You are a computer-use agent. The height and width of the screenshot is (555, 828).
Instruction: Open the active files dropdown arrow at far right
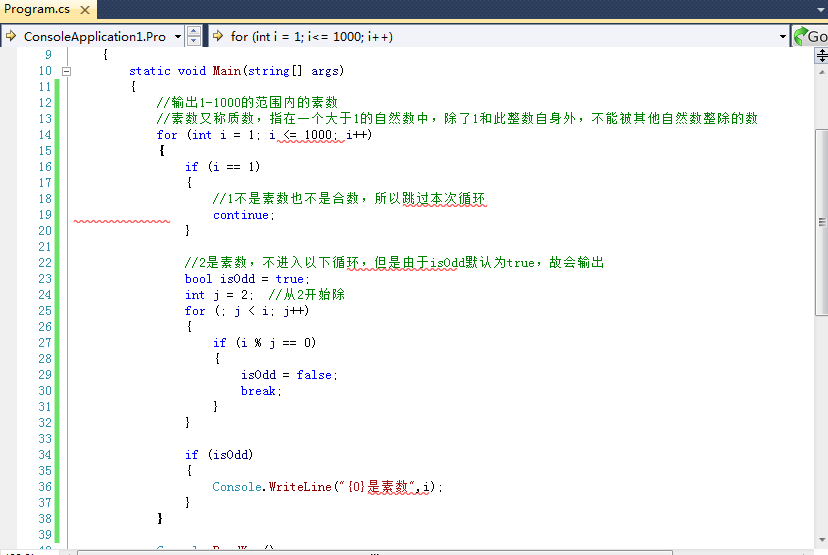coord(821,9)
